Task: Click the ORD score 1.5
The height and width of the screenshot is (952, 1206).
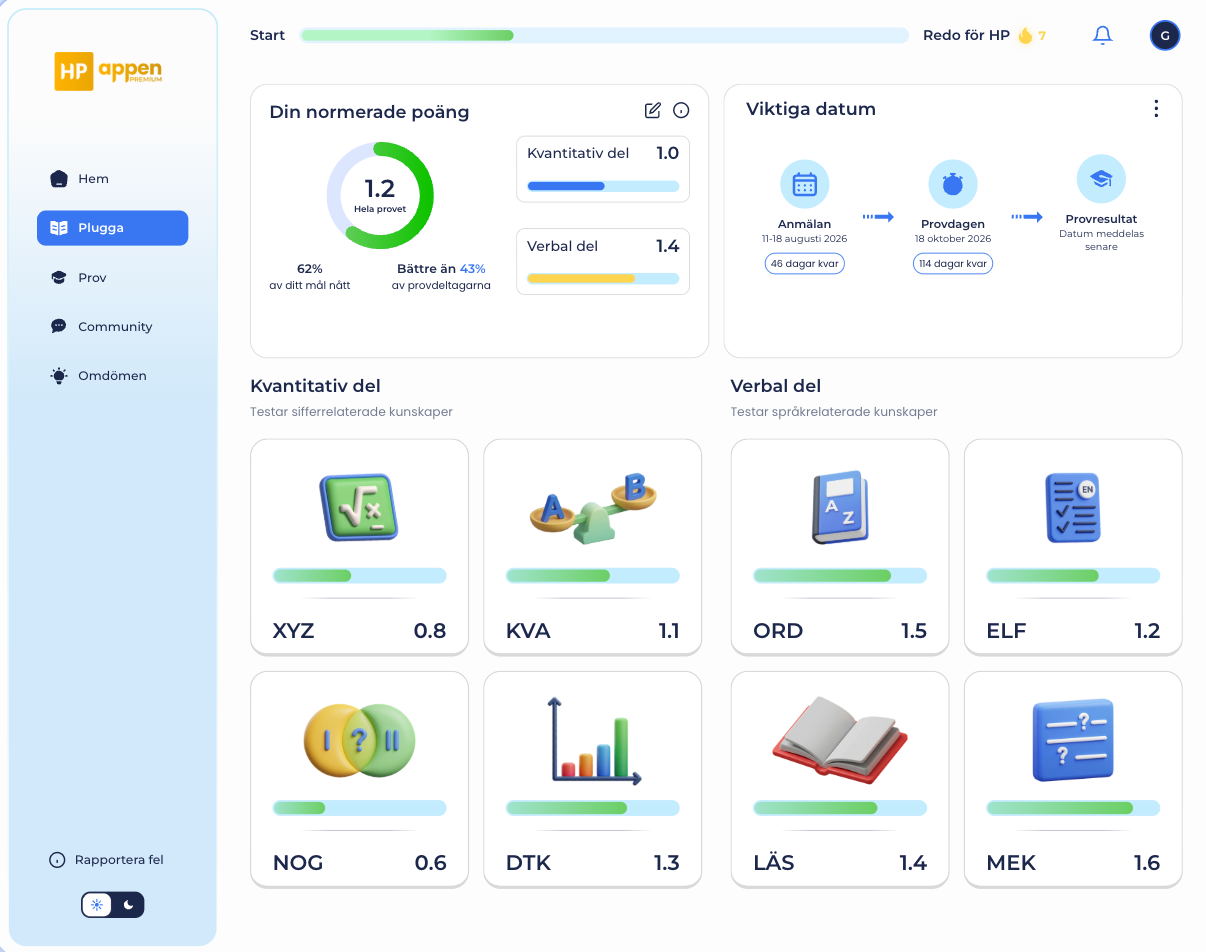Action: click(914, 631)
